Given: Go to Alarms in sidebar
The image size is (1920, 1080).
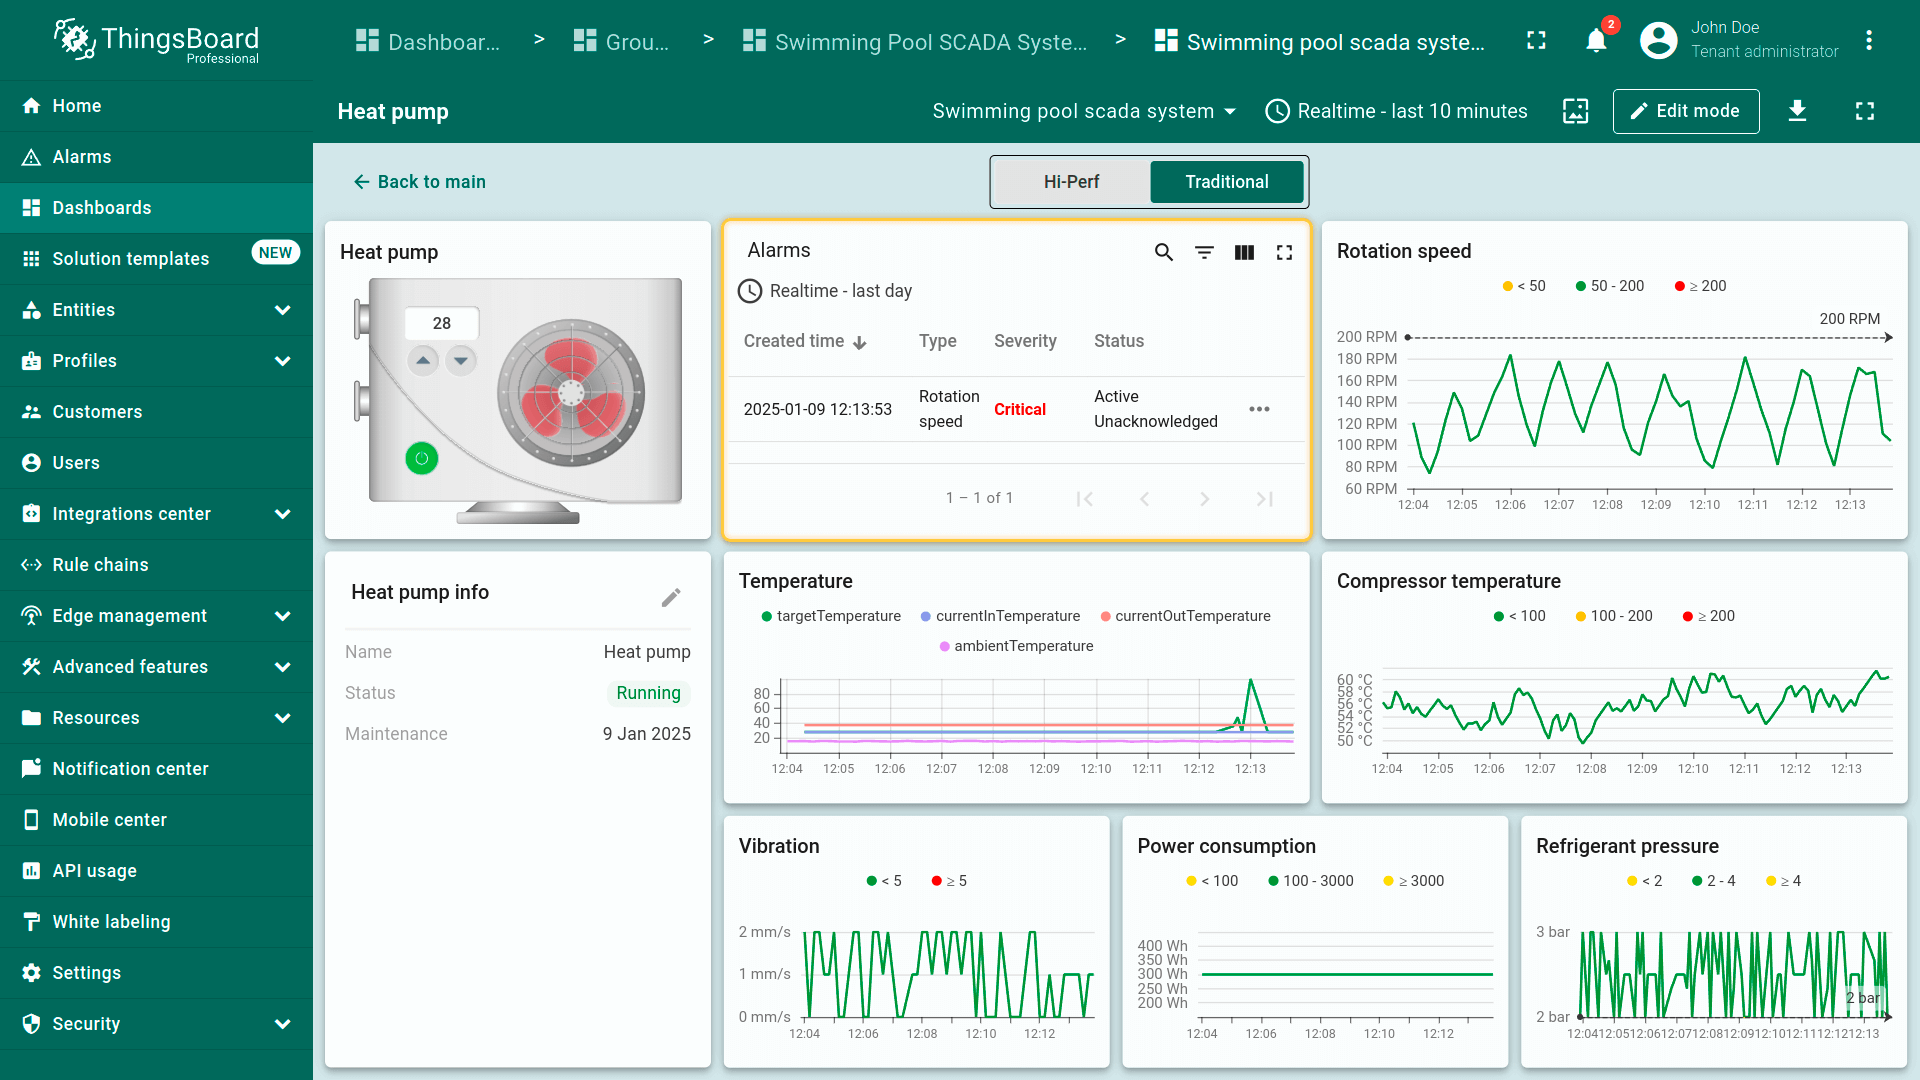Looking at the screenshot, I should [x=82, y=157].
